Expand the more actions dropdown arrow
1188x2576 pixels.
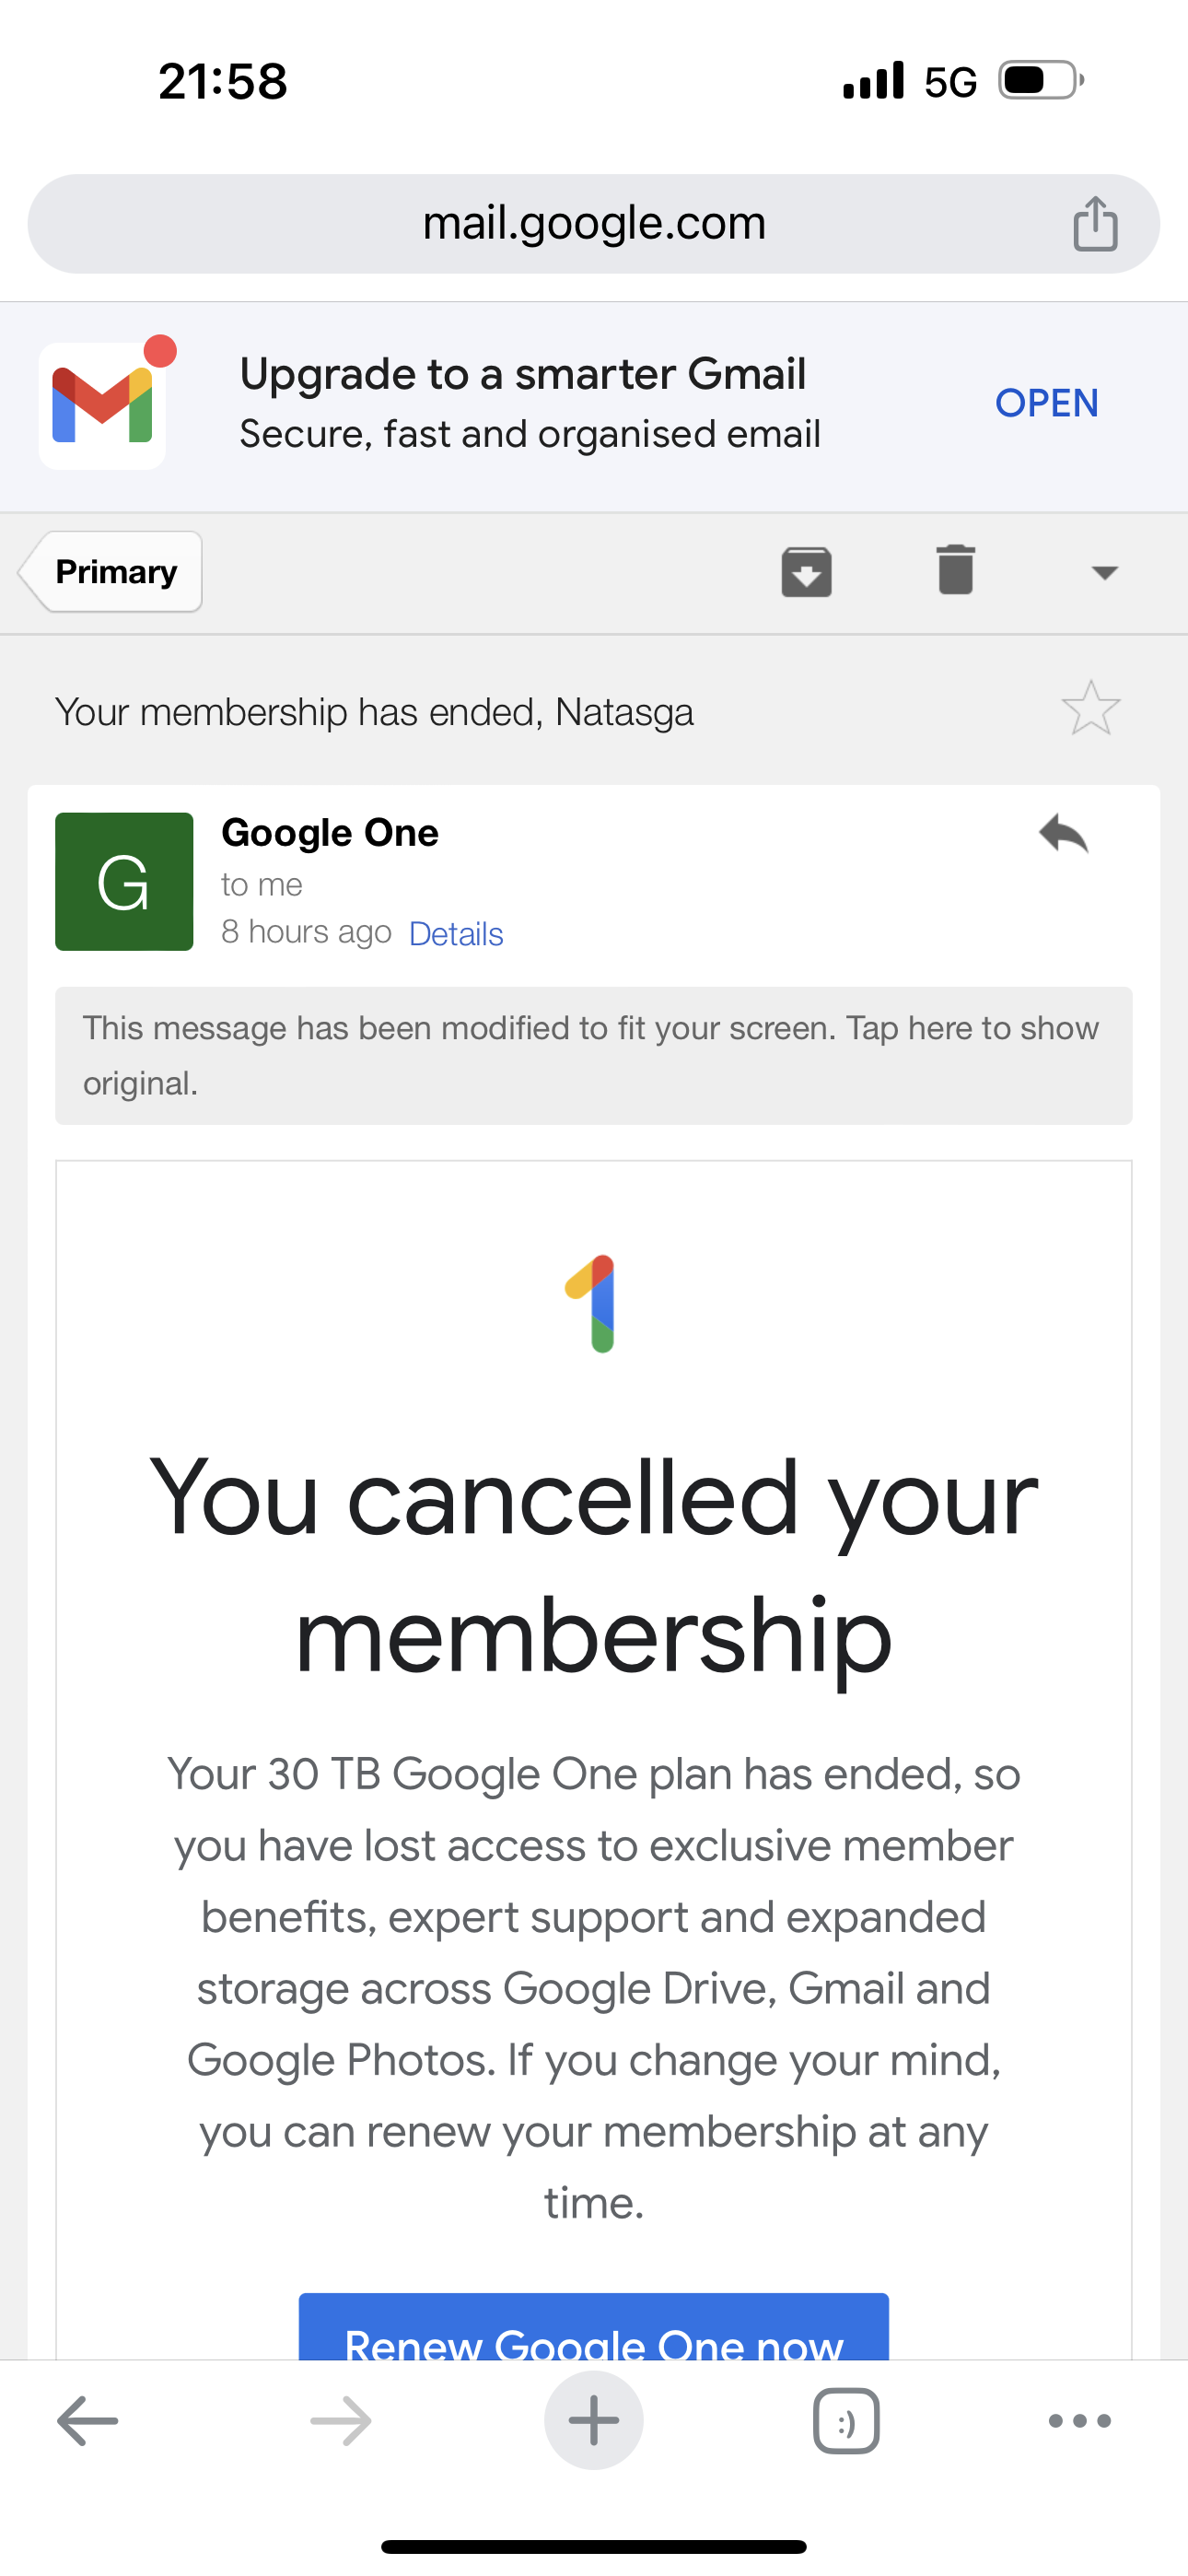click(x=1104, y=572)
